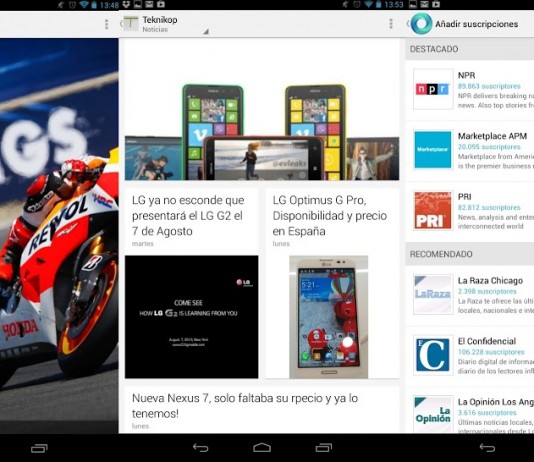Viewport: 534px width, 462px height.
Task: Click the Teknikop title text
Action: pyautogui.click(x=160, y=20)
